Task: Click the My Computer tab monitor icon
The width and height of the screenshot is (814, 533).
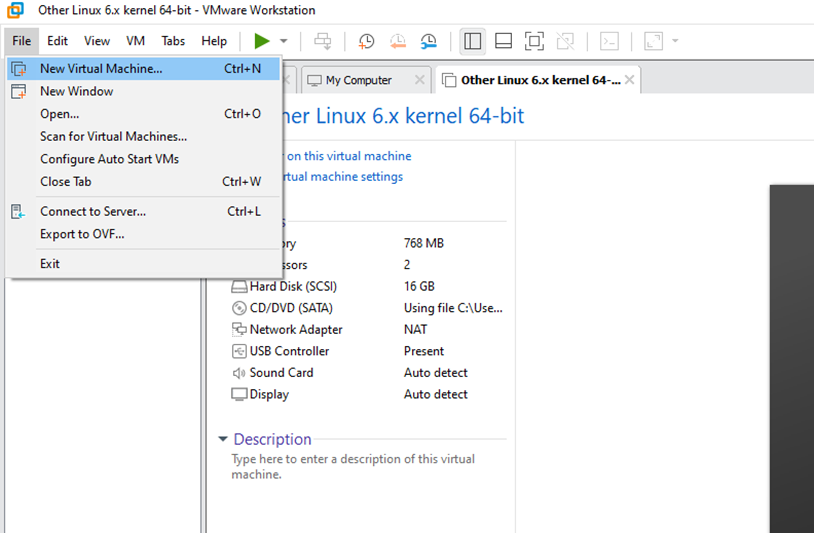Action: 314,80
